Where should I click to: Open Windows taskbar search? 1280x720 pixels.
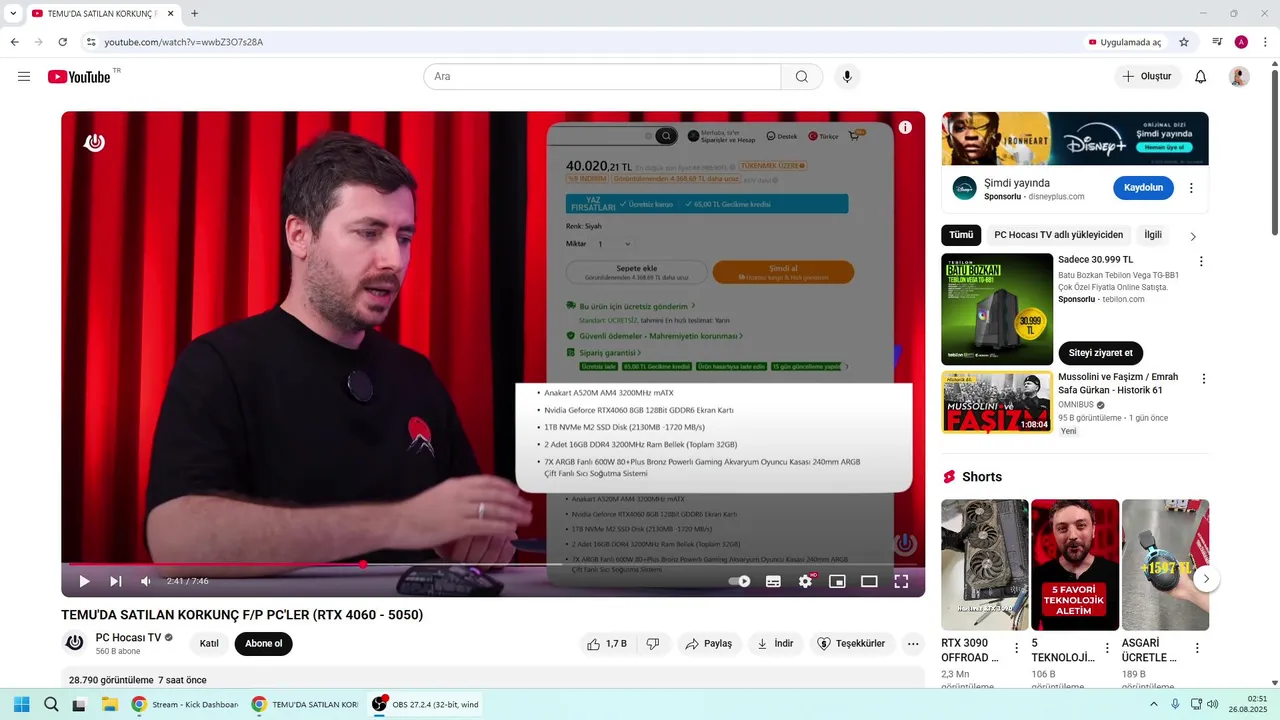tap(51, 704)
